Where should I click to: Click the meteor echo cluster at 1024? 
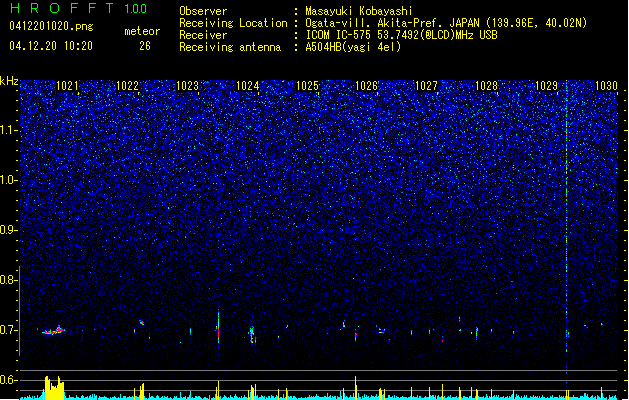[x=252, y=335]
